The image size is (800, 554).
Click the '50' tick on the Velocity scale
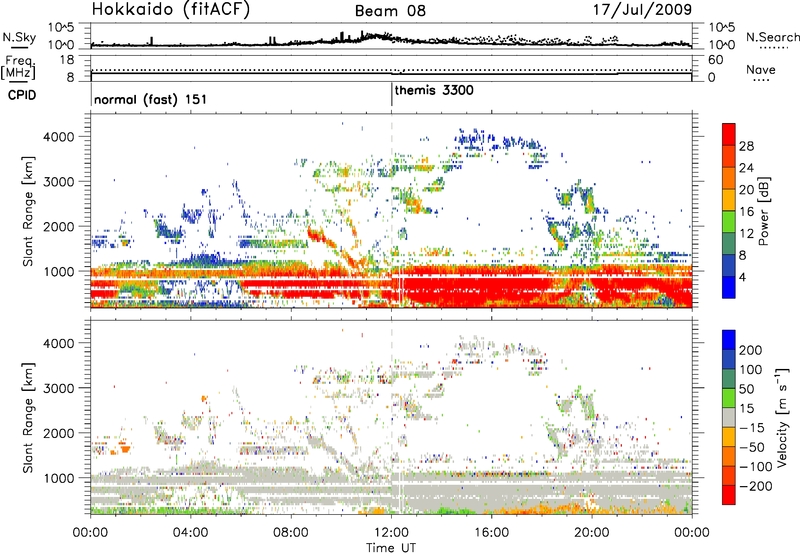(x=747, y=389)
